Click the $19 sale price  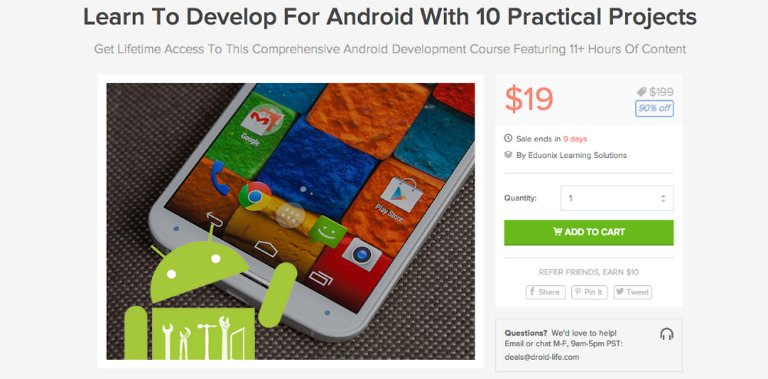(x=529, y=99)
